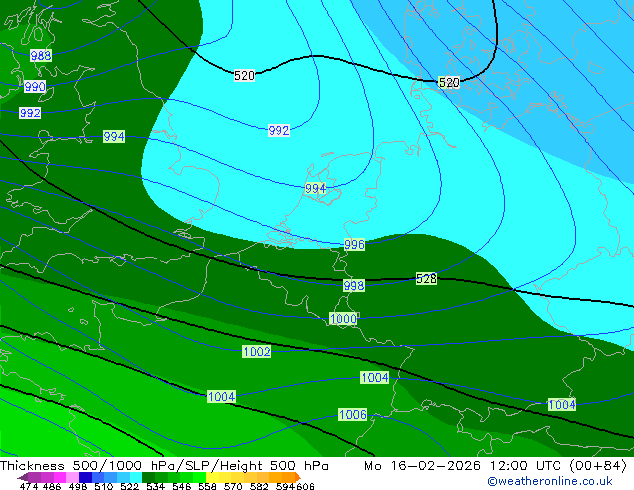The height and width of the screenshot is (490, 634).
Task: Click the legend value 546
Action: (182, 486)
